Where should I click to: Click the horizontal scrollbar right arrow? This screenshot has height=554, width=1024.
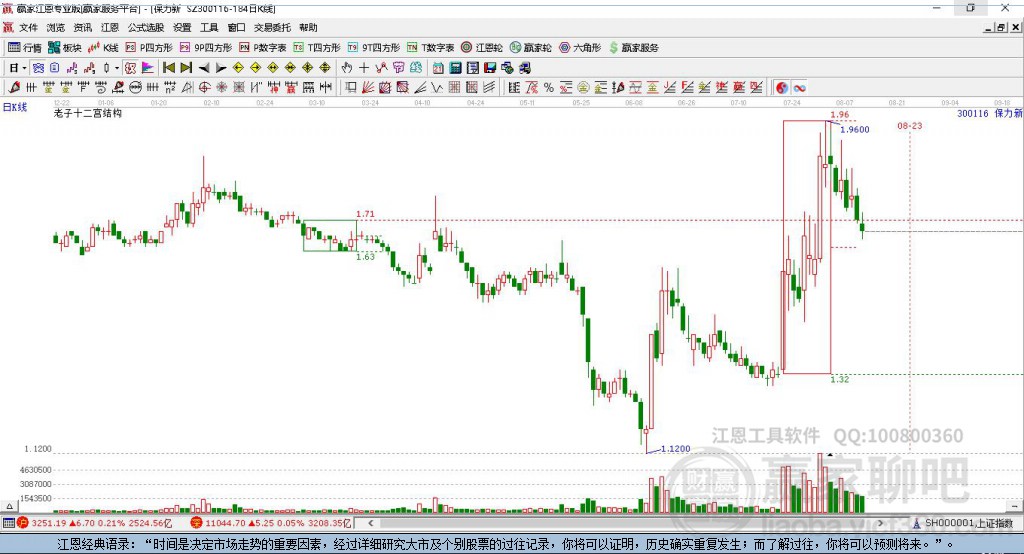pyautogui.click(x=880, y=523)
